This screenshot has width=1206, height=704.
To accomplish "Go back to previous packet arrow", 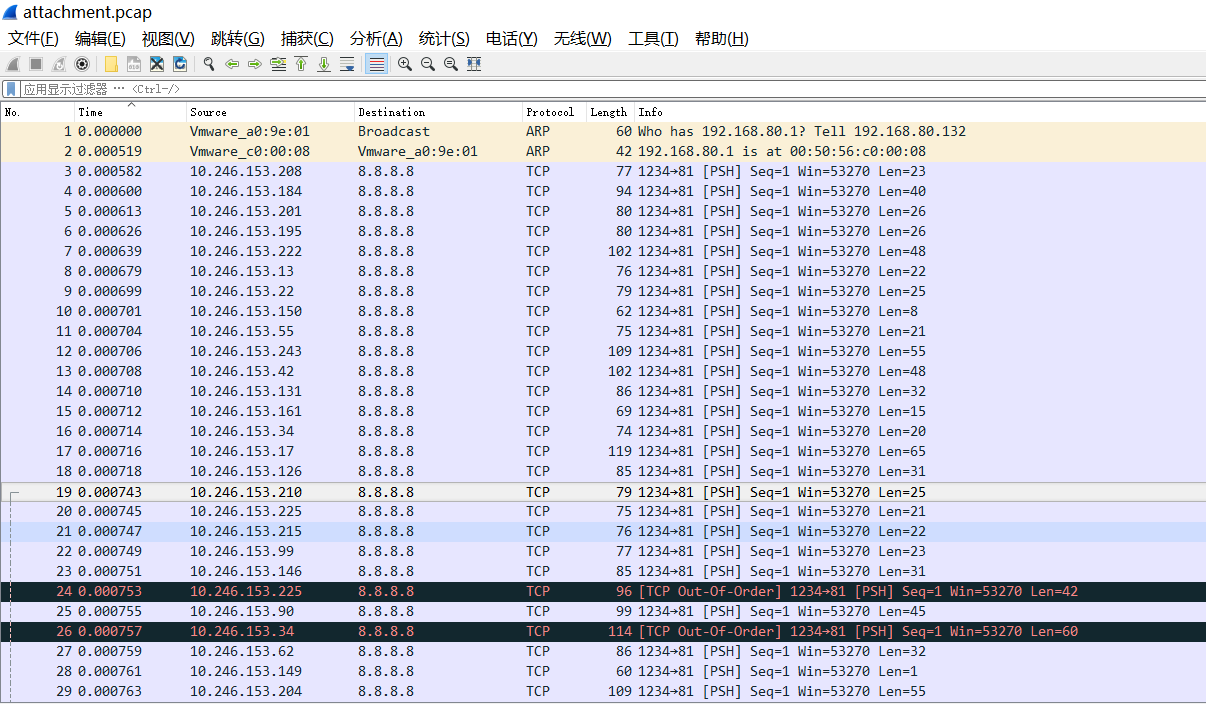I will click(232, 64).
